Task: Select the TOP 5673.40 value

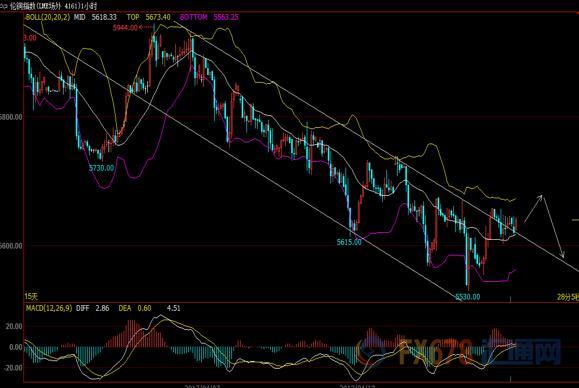Action: click(148, 17)
